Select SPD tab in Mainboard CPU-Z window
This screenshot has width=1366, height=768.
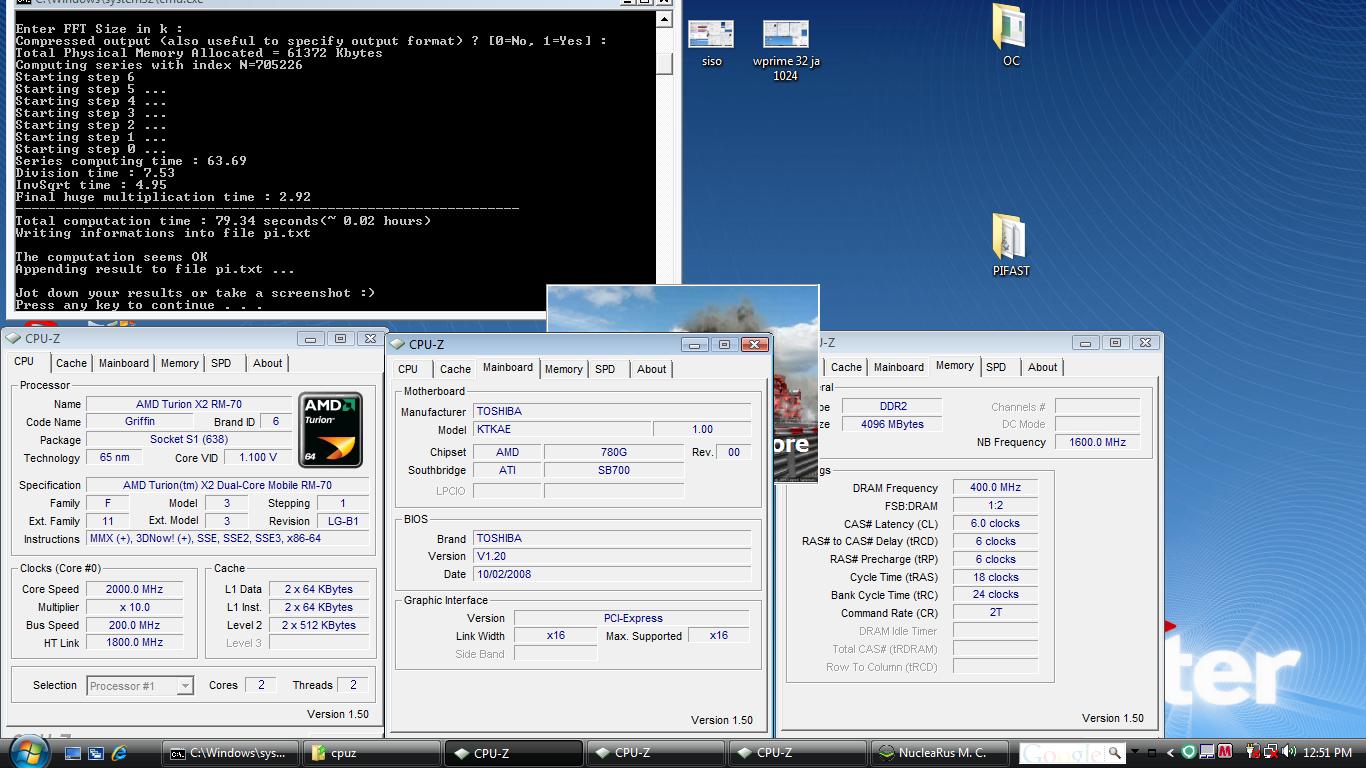(605, 369)
